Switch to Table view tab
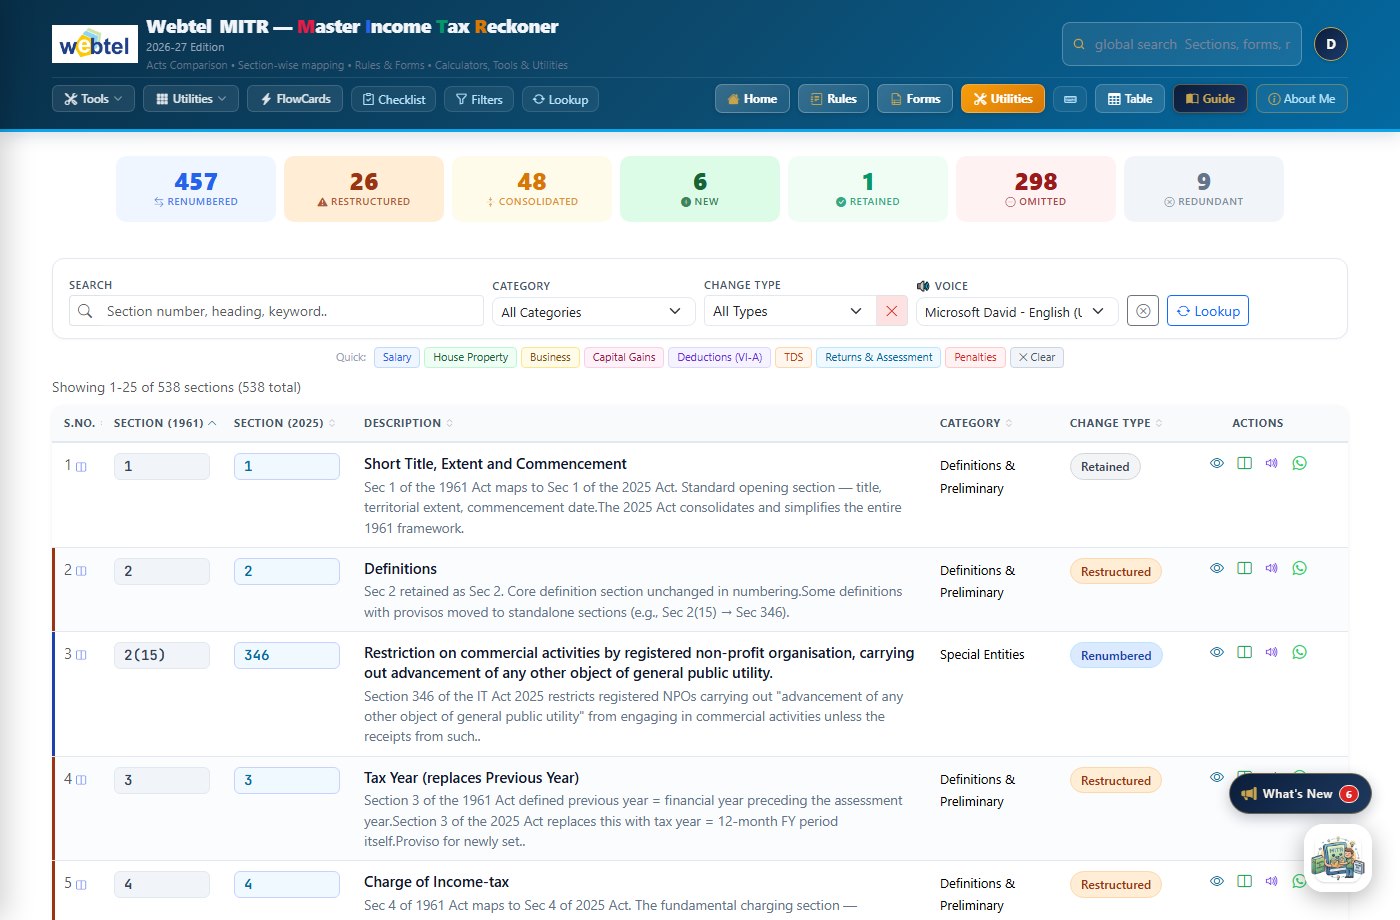 1130,99
